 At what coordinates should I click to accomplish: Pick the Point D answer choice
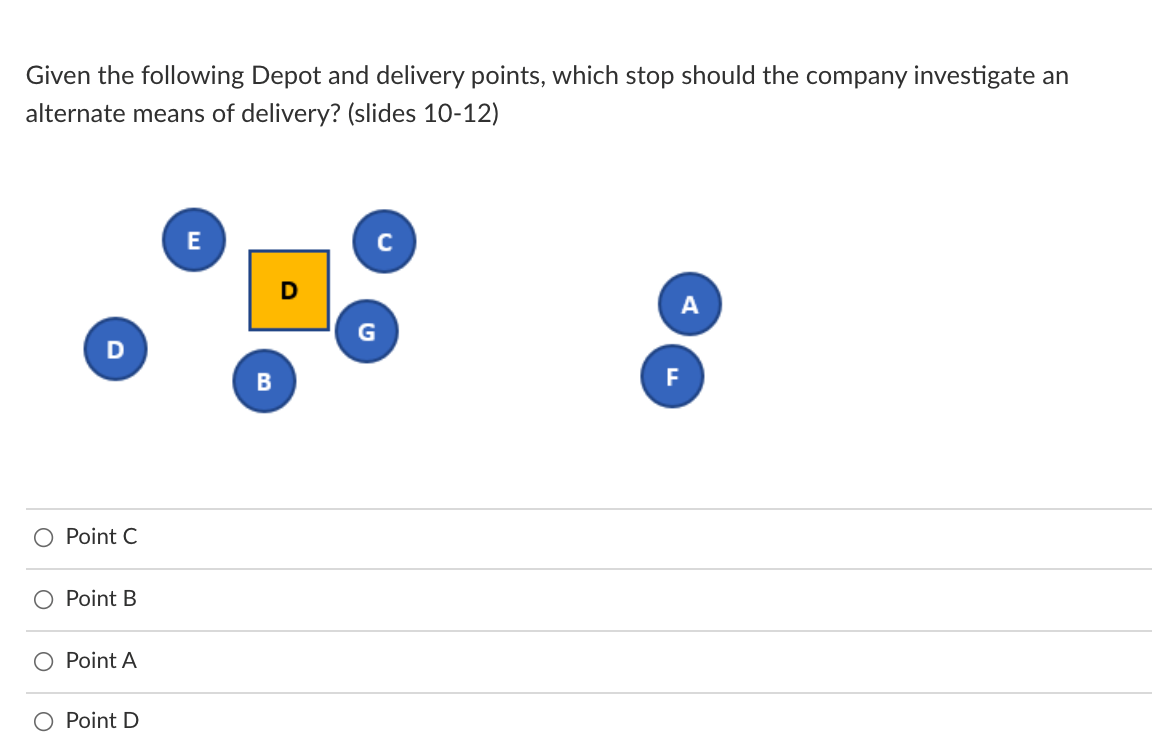pyautogui.click(x=43, y=721)
